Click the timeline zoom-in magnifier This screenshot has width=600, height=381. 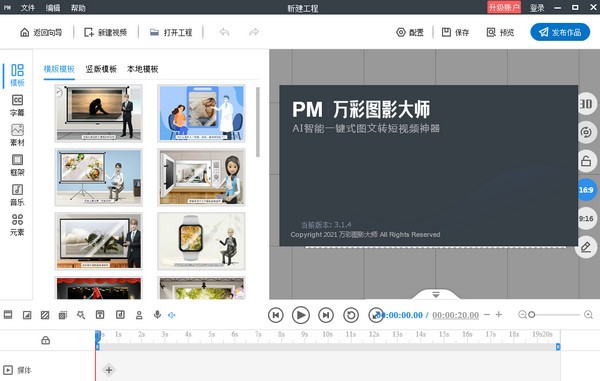(x=589, y=314)
